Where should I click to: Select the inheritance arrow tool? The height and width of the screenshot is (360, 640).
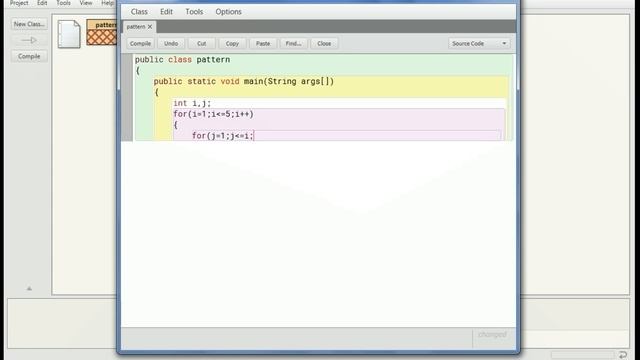click(x=29, y=40)
